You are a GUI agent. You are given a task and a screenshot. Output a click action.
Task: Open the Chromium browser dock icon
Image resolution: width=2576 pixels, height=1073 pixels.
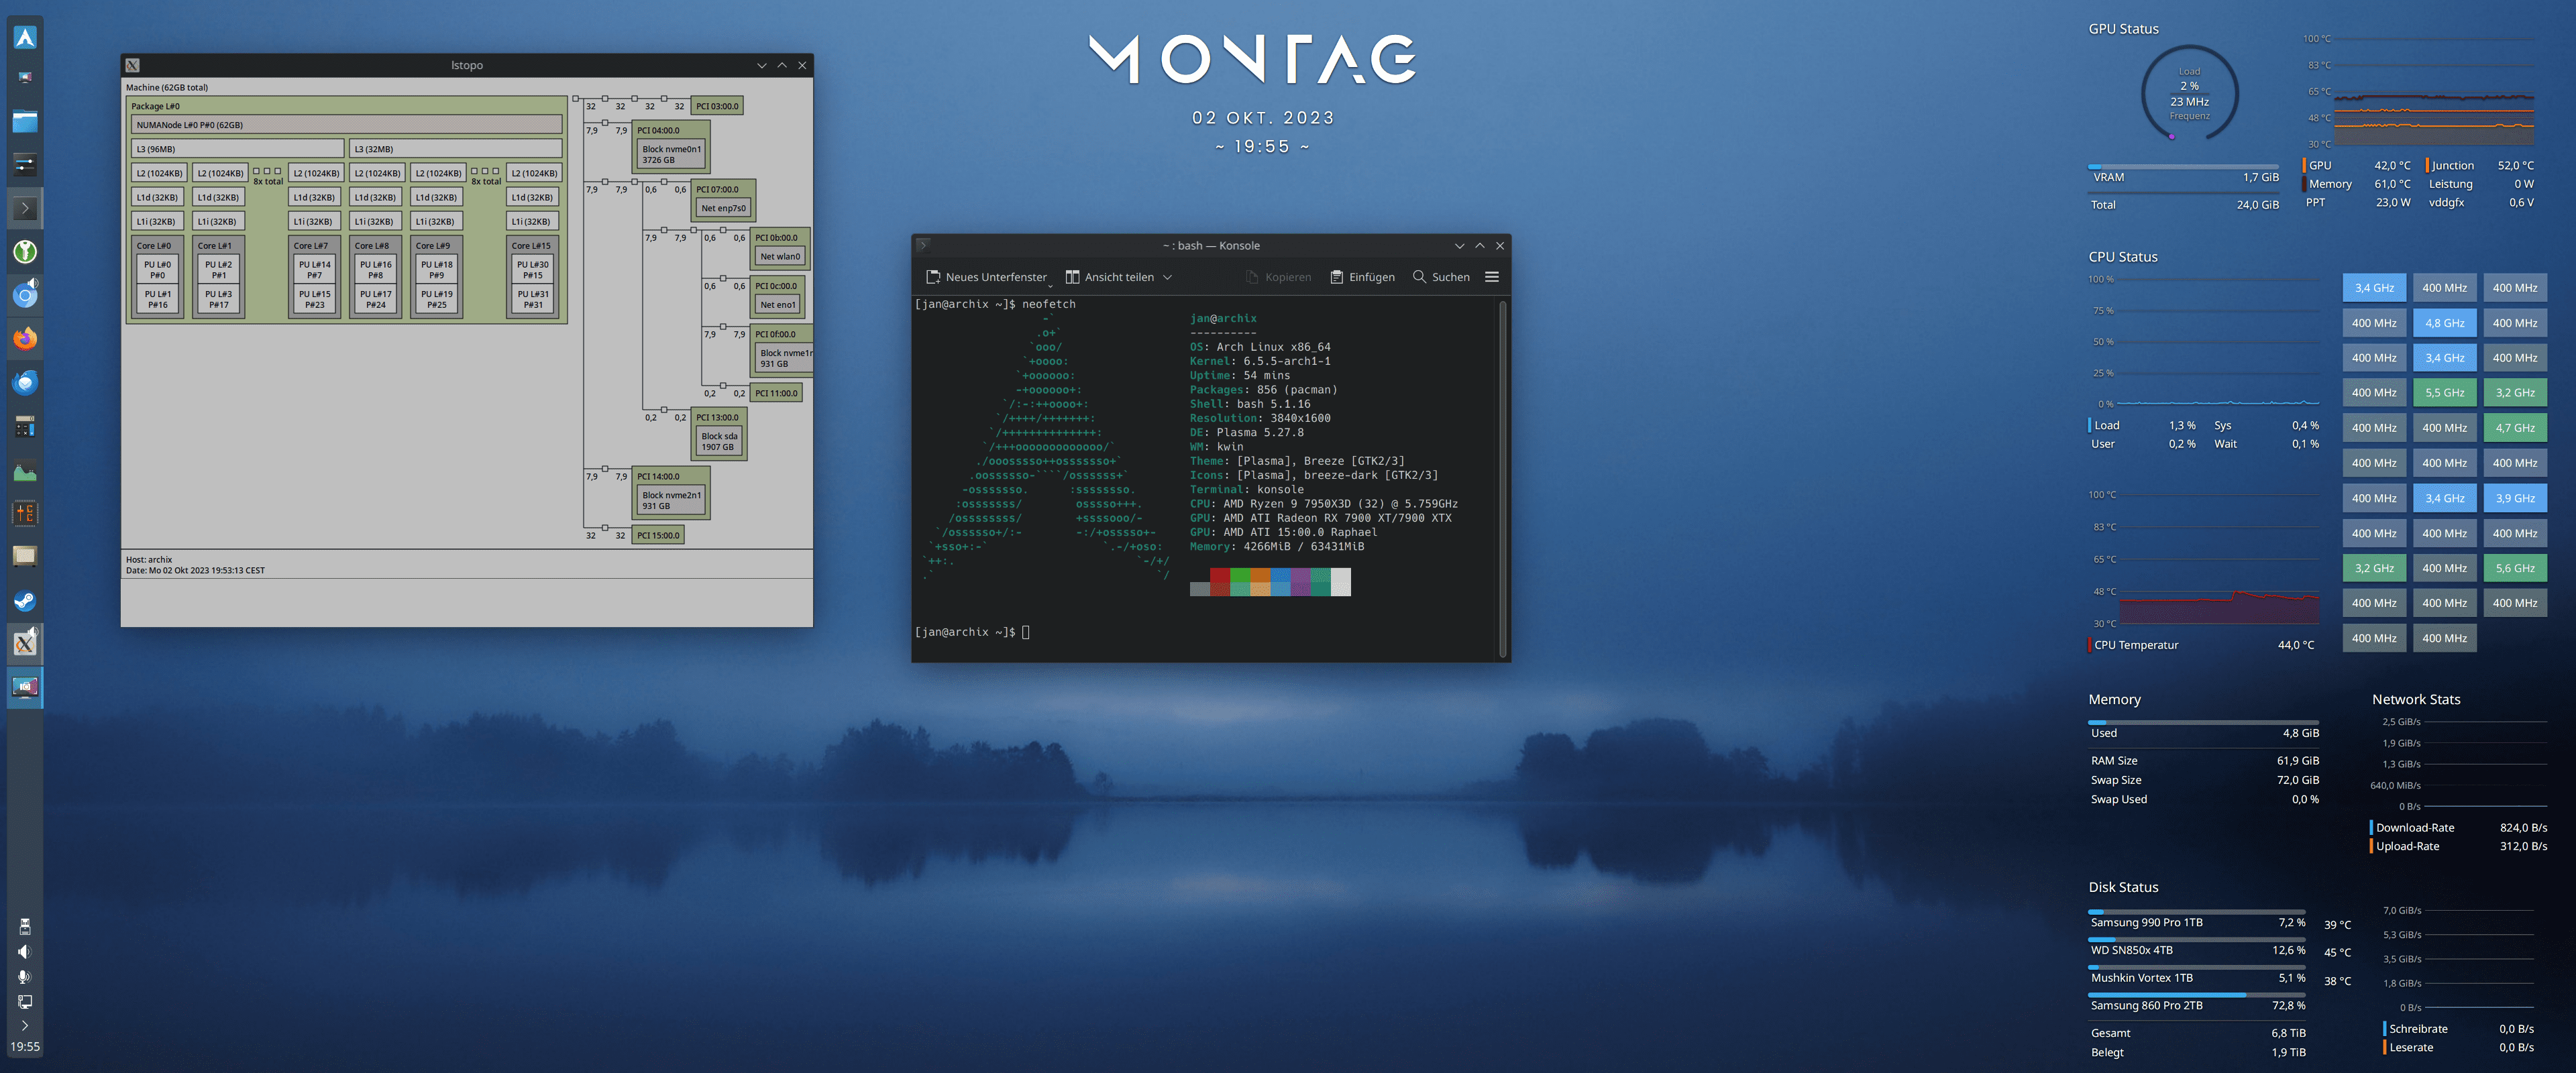(x=25, y=295)
